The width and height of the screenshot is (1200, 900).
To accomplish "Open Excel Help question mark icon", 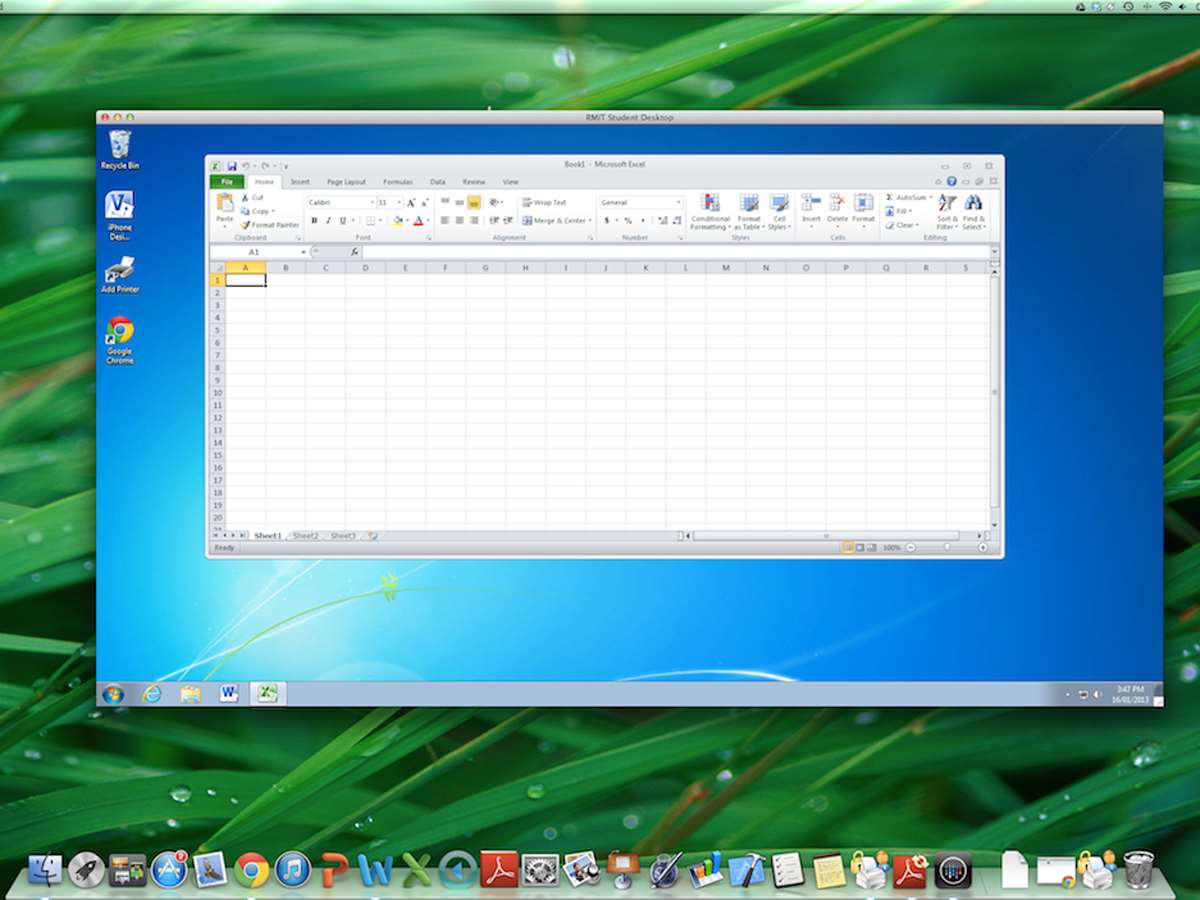I will pos(952,182).
